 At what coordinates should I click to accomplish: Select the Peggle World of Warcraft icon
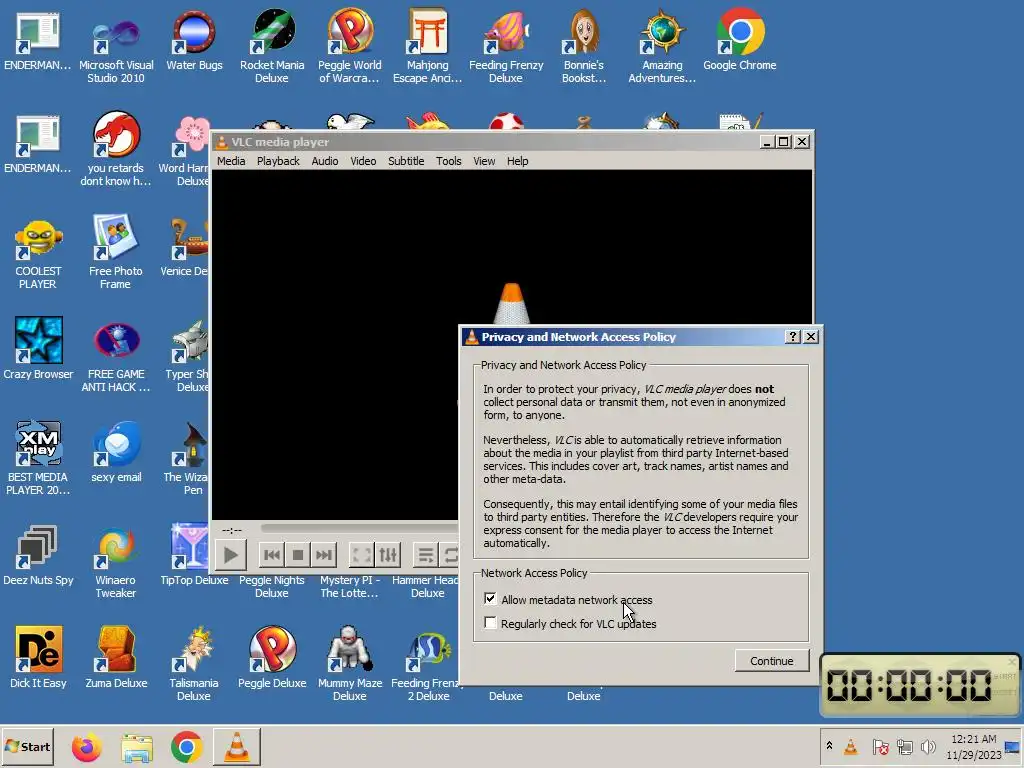[x=349, y=46]
